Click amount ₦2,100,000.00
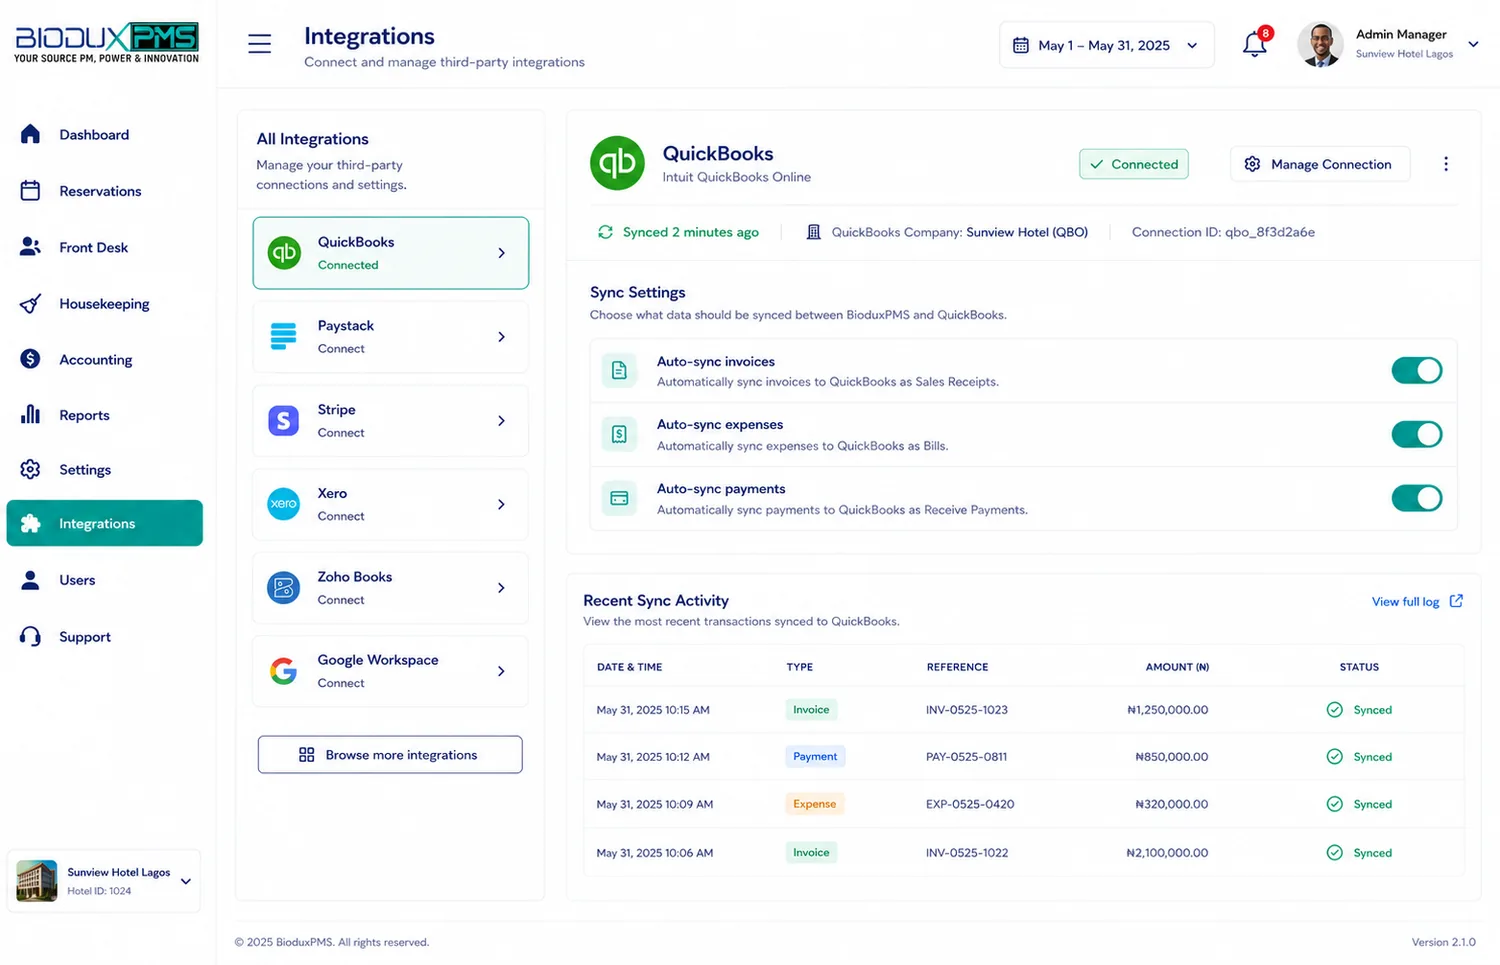The image size is (1500, 965). (x=1167, y=853)
